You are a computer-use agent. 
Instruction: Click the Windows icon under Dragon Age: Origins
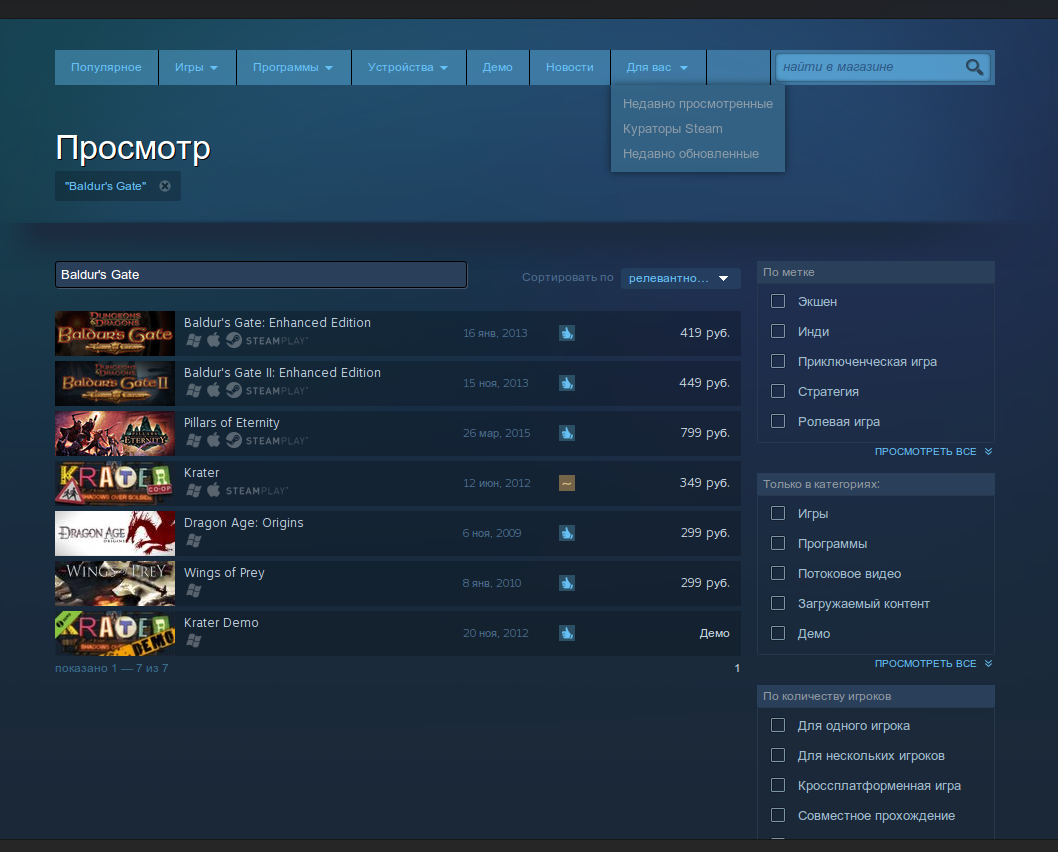click(x=194, y=540)
